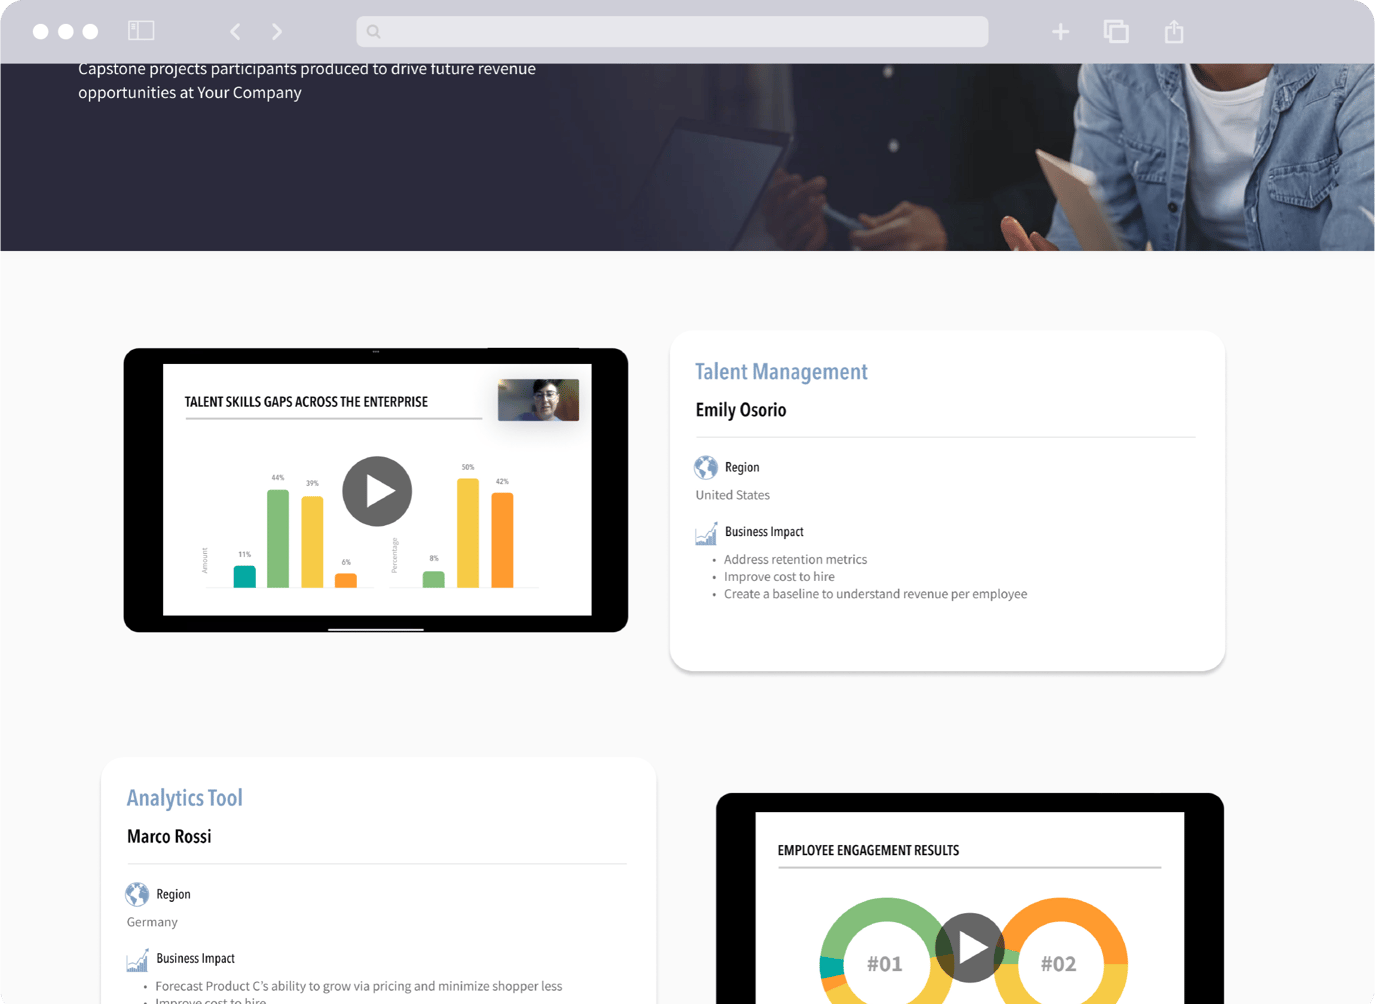Viewport: 1375px width, 1004px height.
Task: Click the Business Impact chart icon under Talent Management
Action: pos(706,533)
